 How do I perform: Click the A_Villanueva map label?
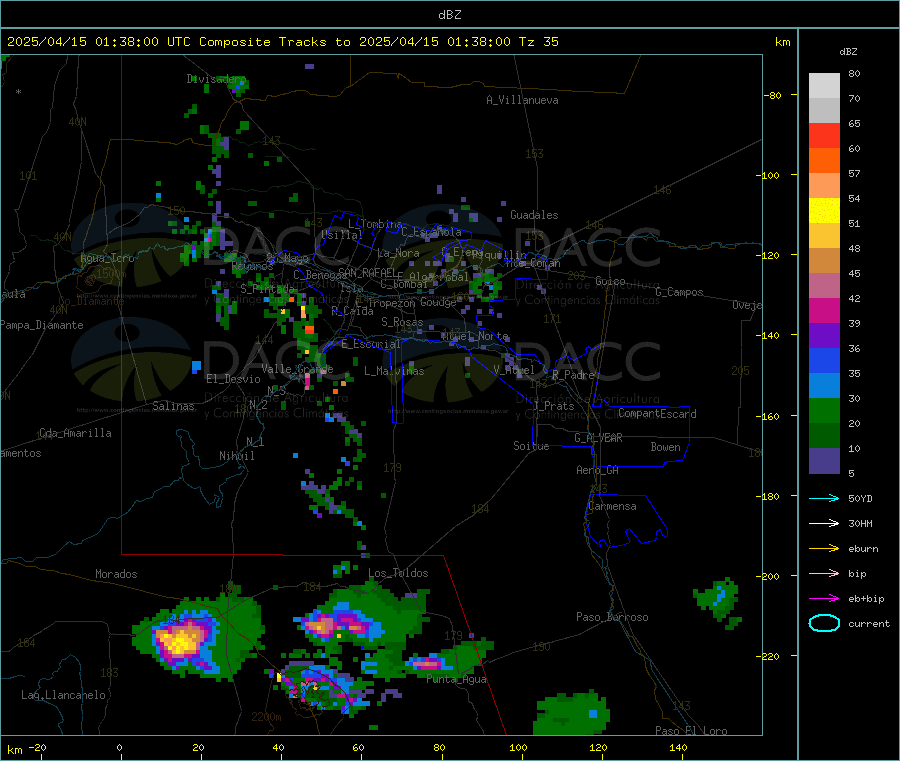(522, 100)
